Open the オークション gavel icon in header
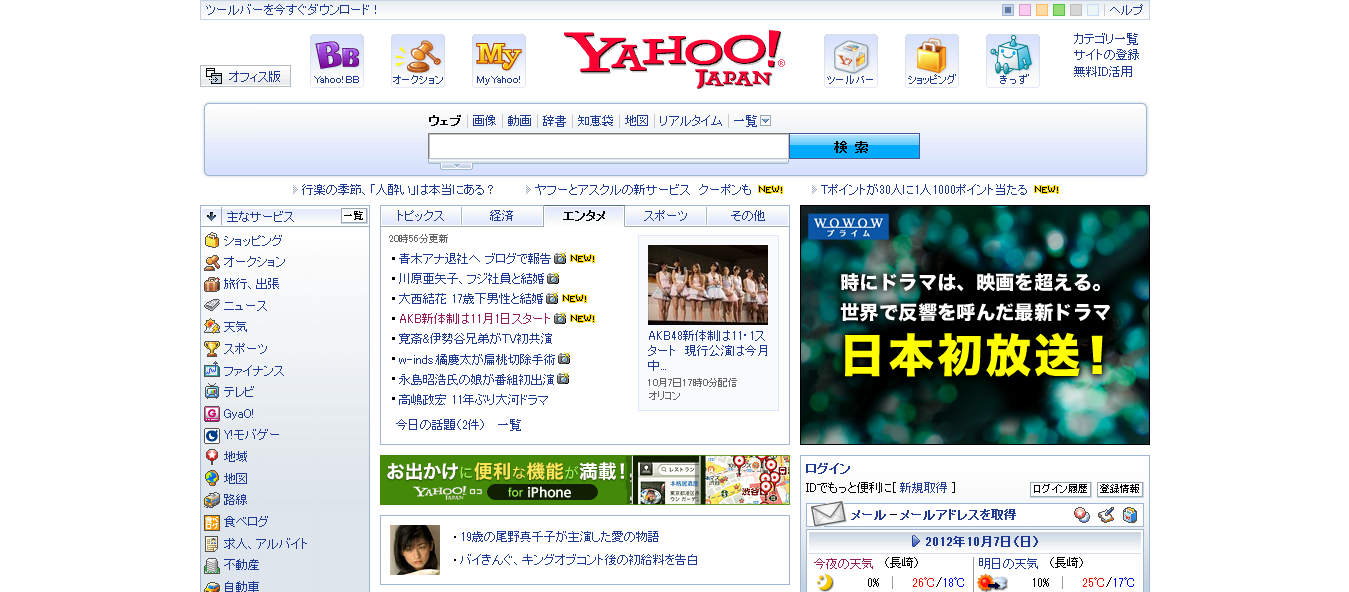 (x=418, y=61)
